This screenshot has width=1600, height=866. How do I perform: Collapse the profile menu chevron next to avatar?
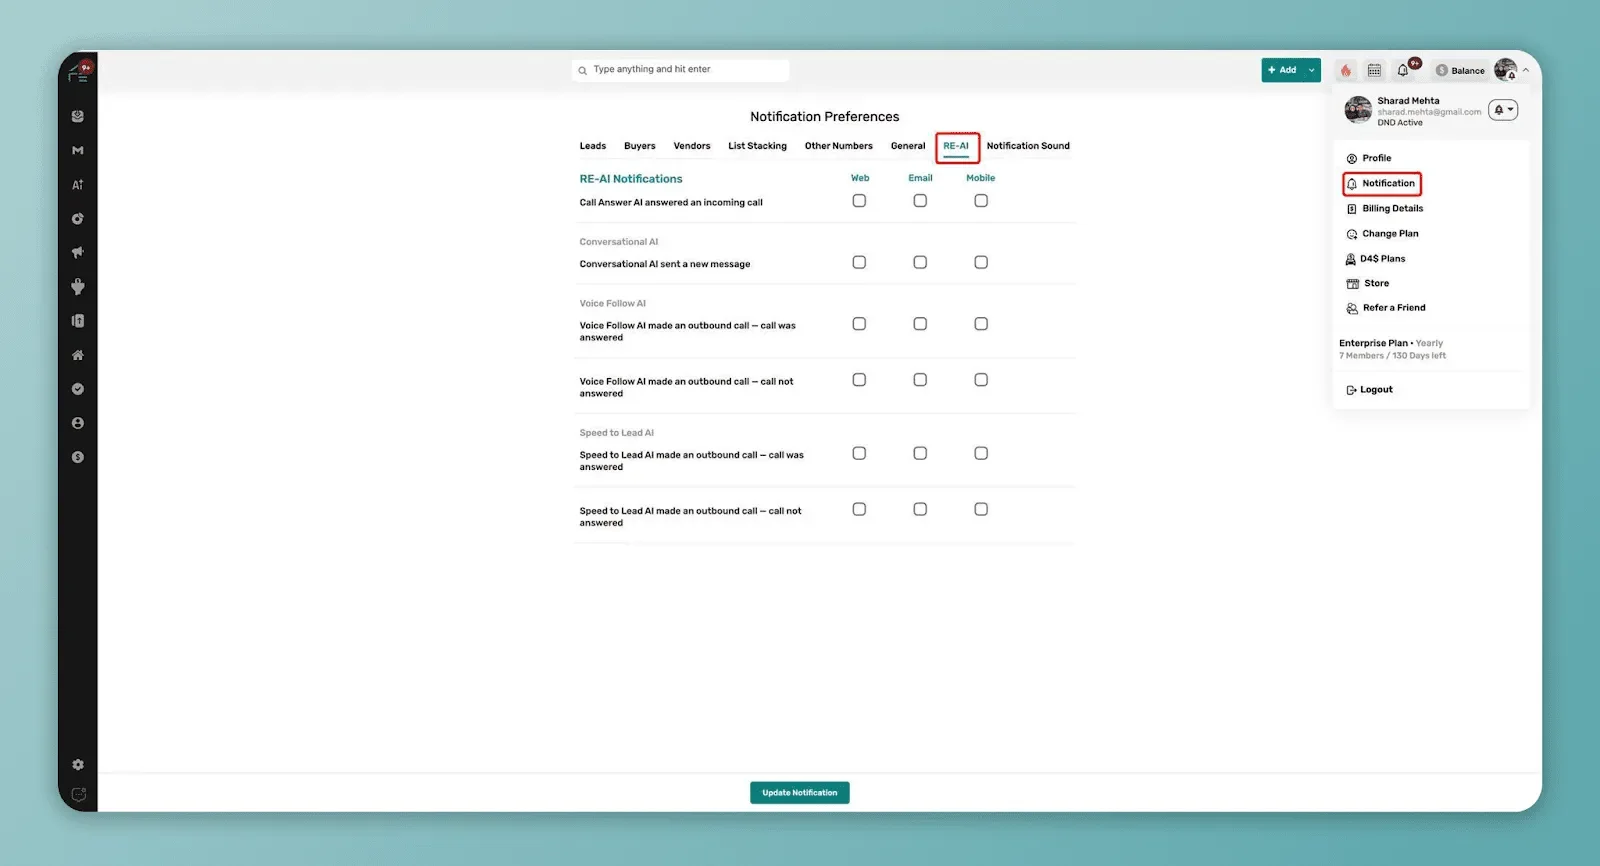coord(1526,70)
